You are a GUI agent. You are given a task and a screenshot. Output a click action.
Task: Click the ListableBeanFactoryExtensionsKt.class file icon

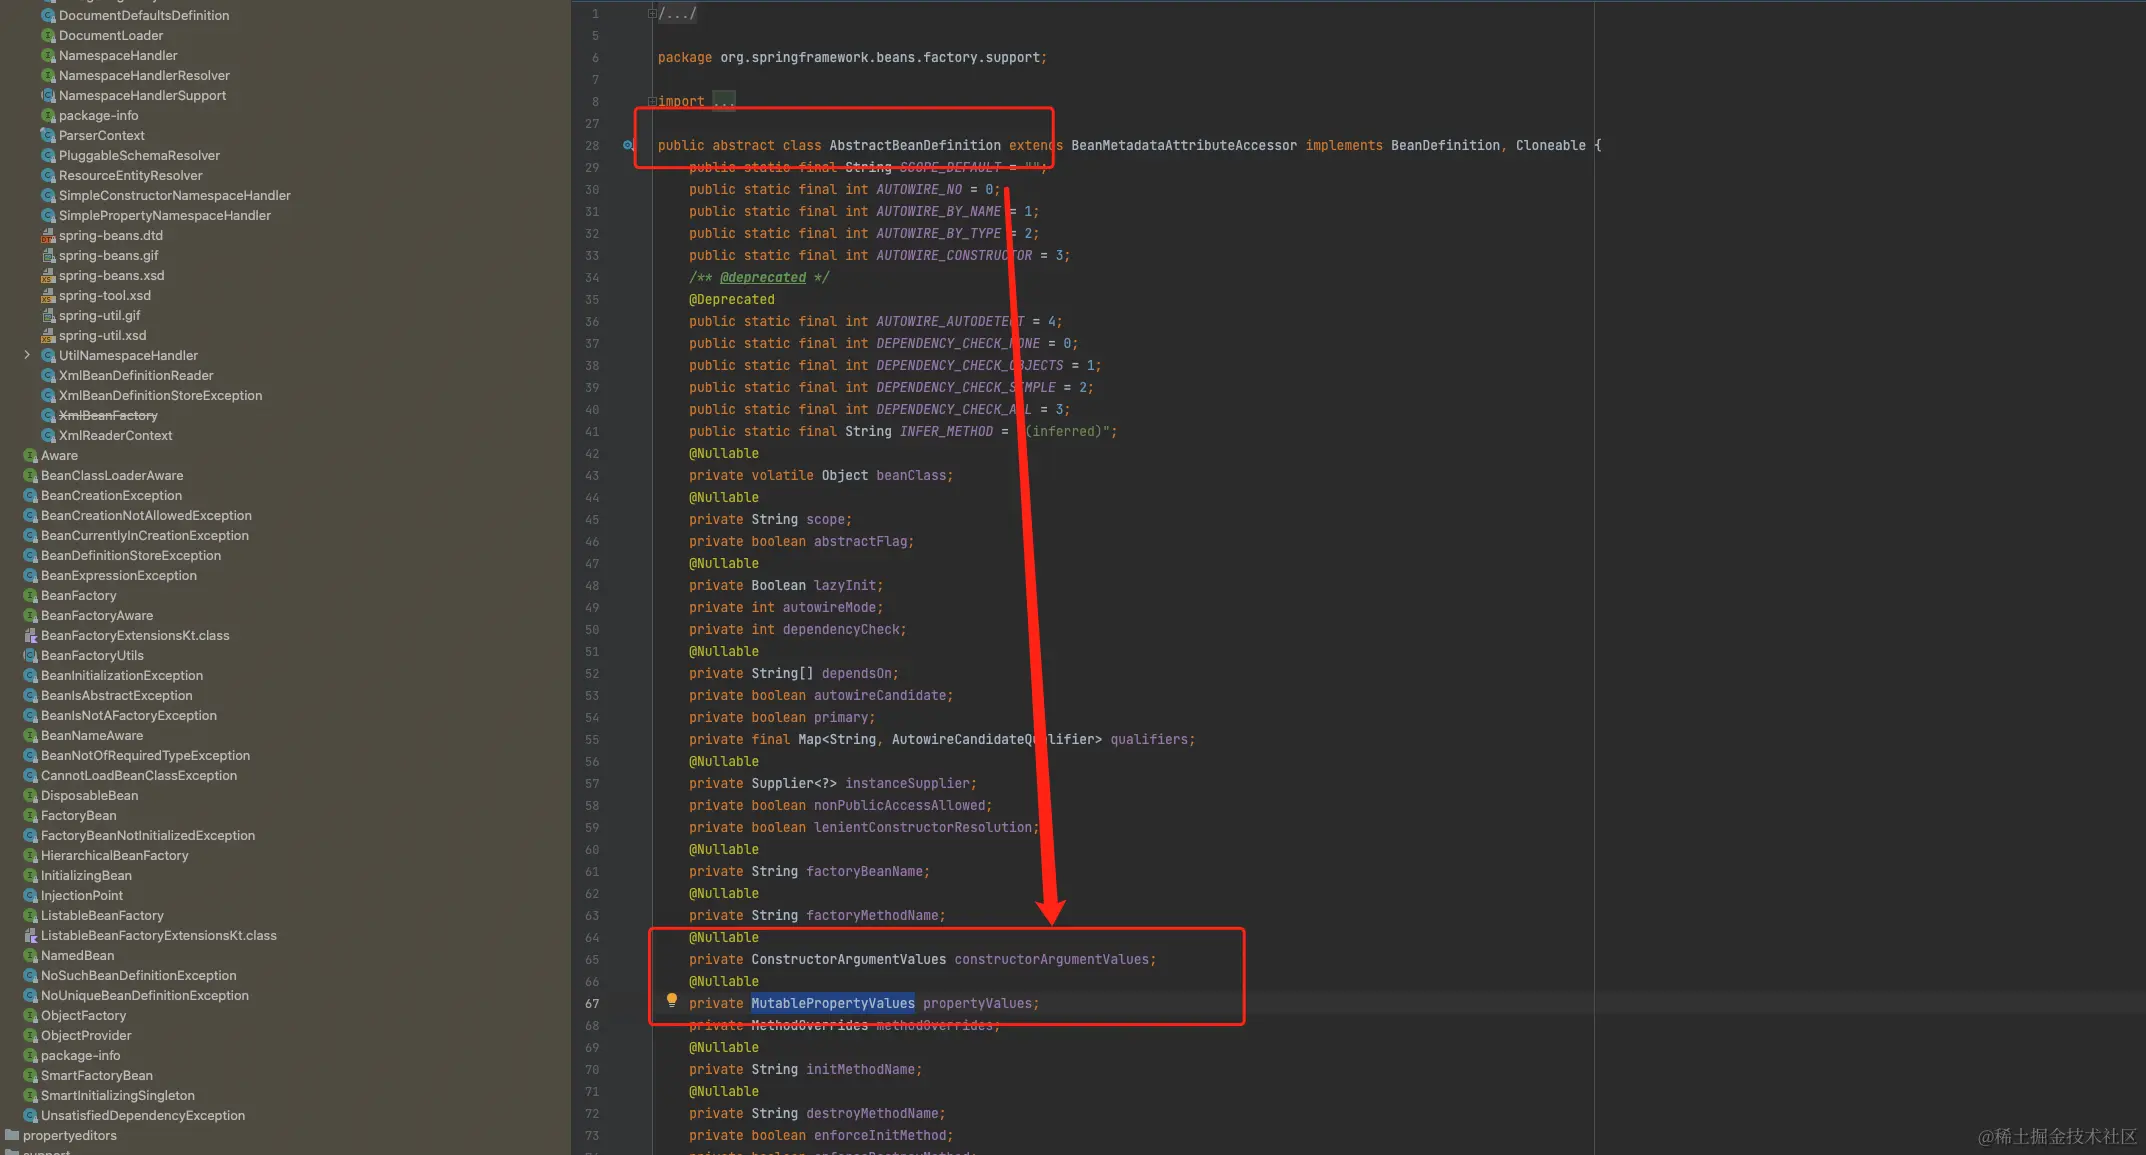(x=30, y=936)
